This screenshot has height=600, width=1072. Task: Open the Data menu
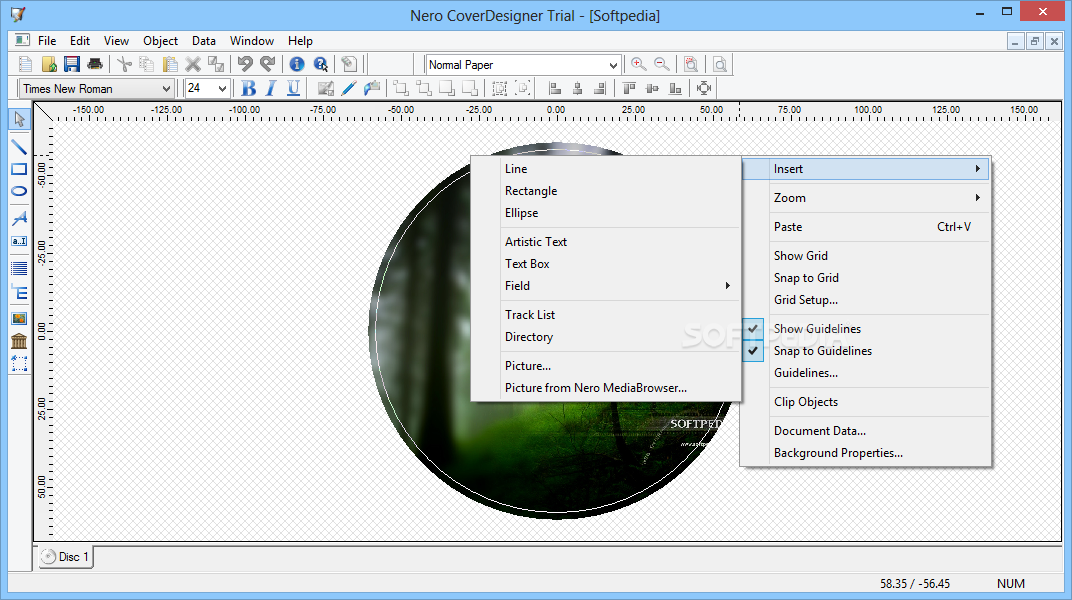coord(204,41)
